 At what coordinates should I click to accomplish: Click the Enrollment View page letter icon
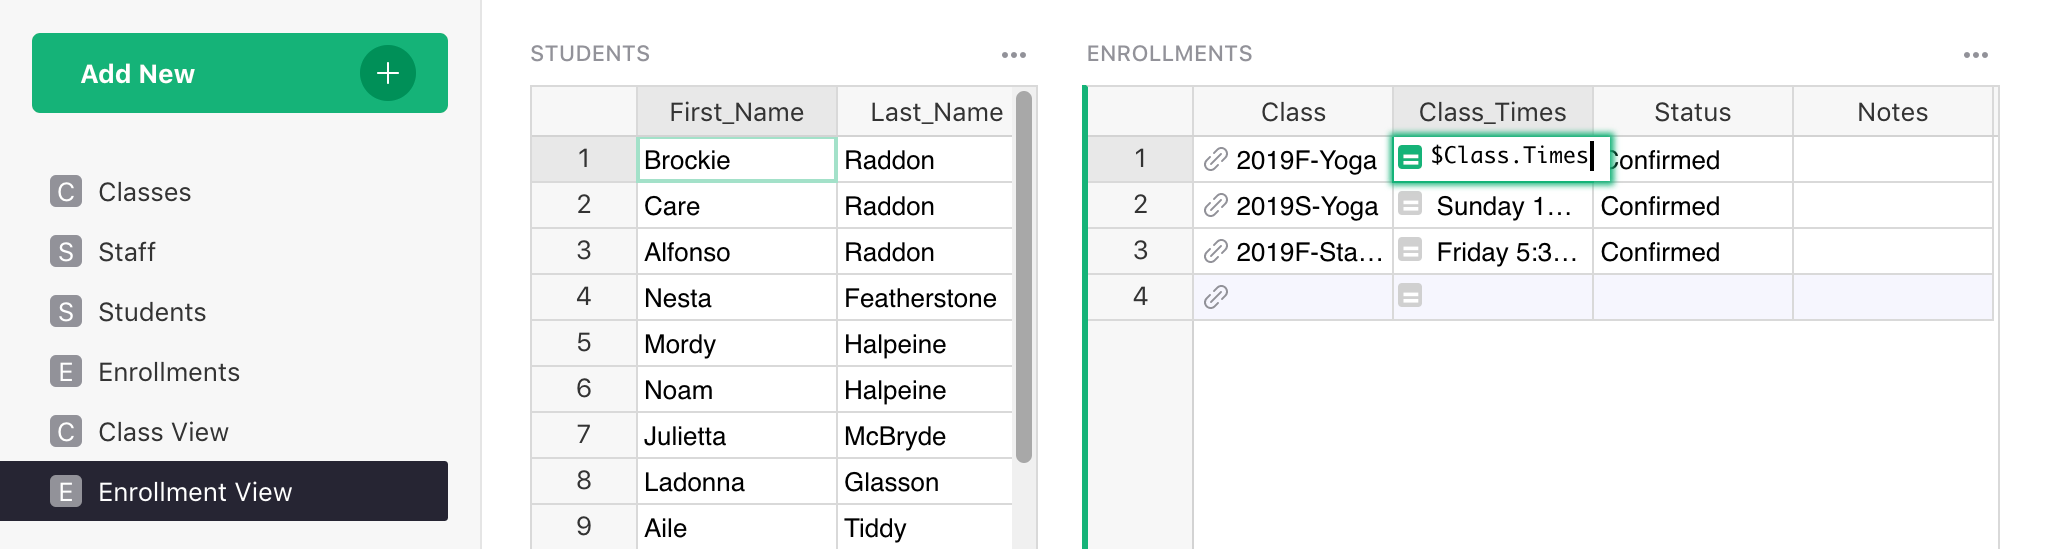coord(66,492)
